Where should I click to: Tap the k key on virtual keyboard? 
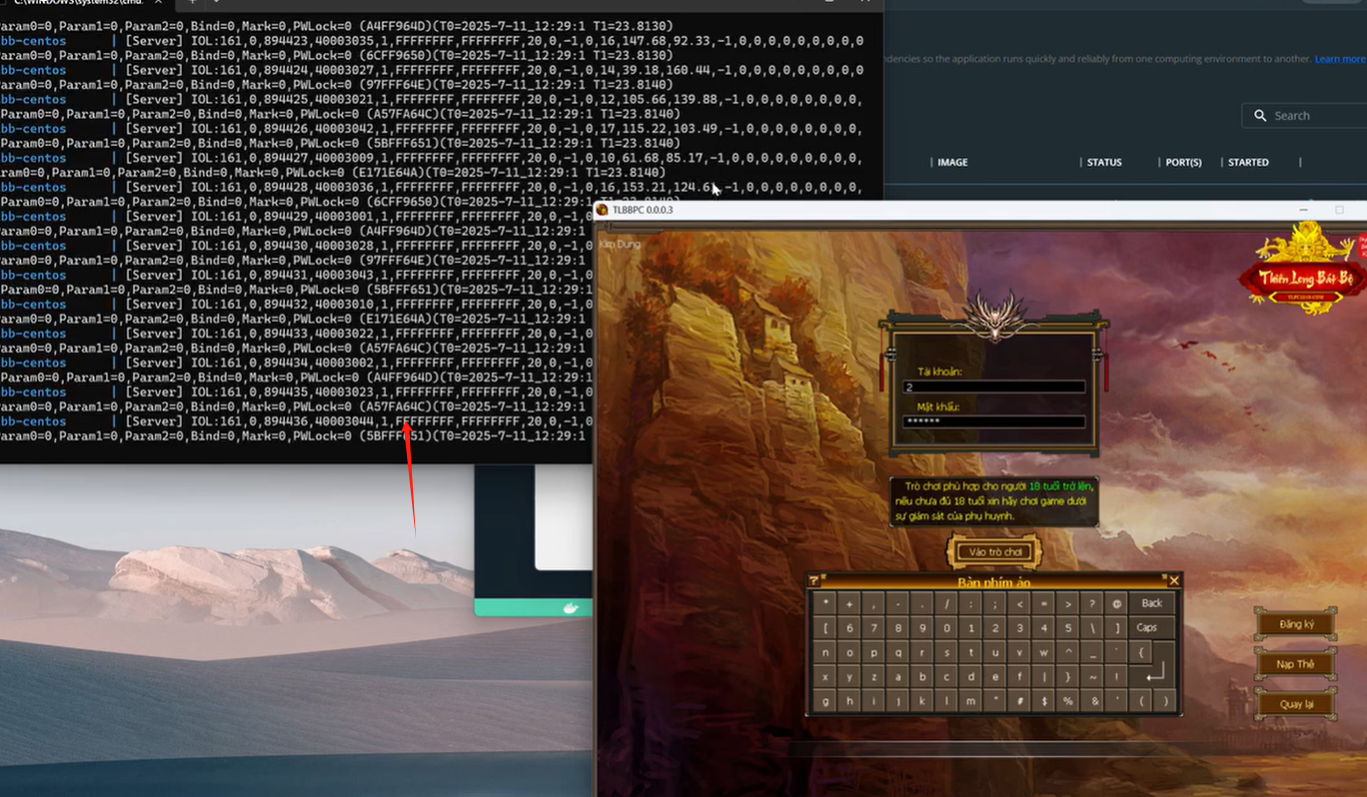click(x=922, y=701)
